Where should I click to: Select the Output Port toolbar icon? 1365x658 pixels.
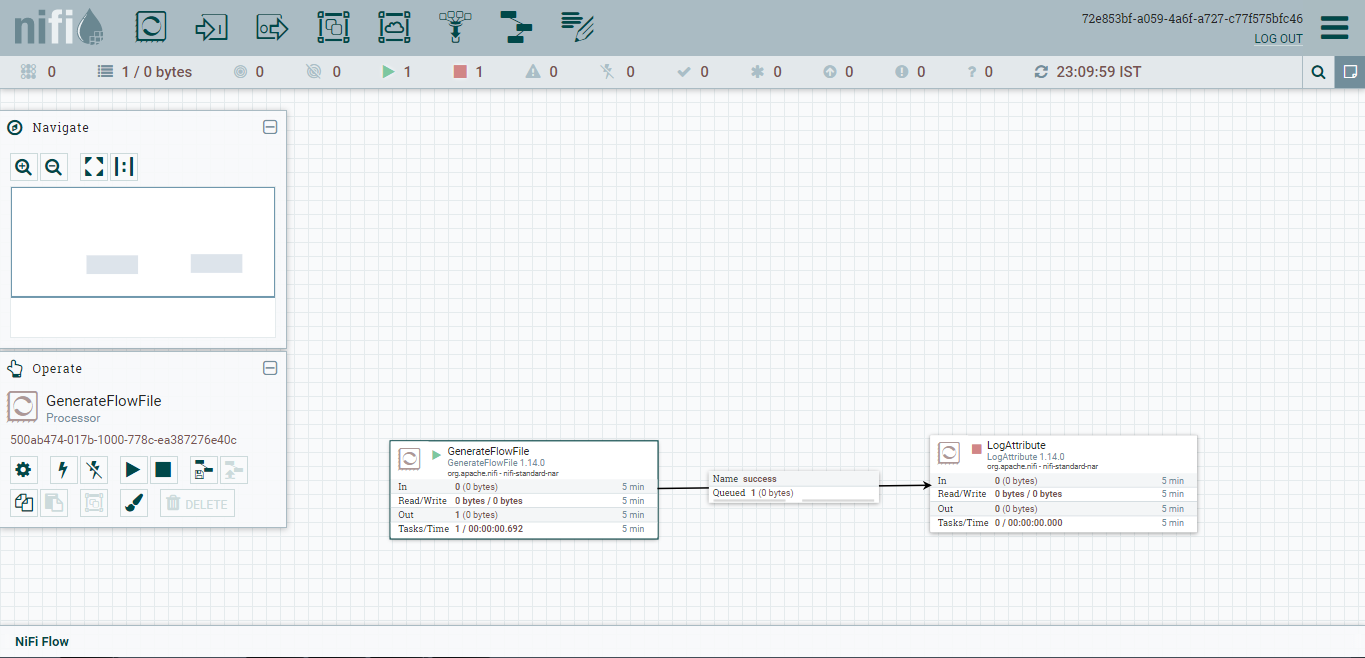tap(272, 27)
